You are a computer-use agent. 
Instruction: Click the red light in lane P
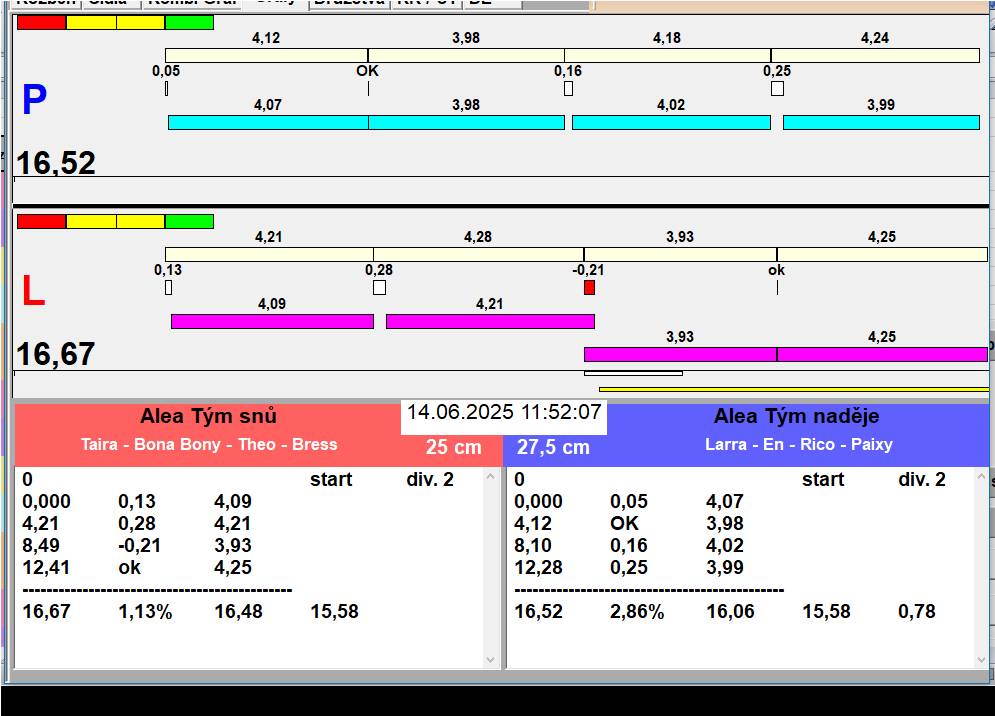[41, 22]
